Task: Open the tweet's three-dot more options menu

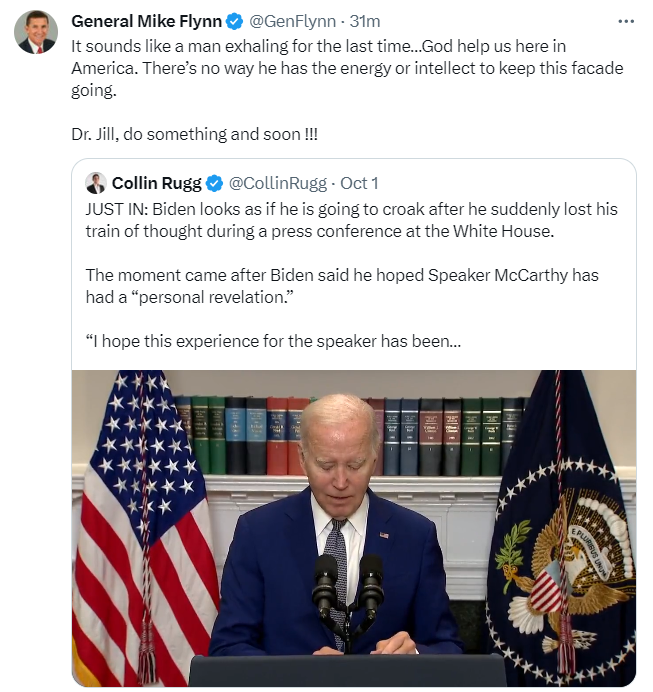Action: [x=626, y=21]
